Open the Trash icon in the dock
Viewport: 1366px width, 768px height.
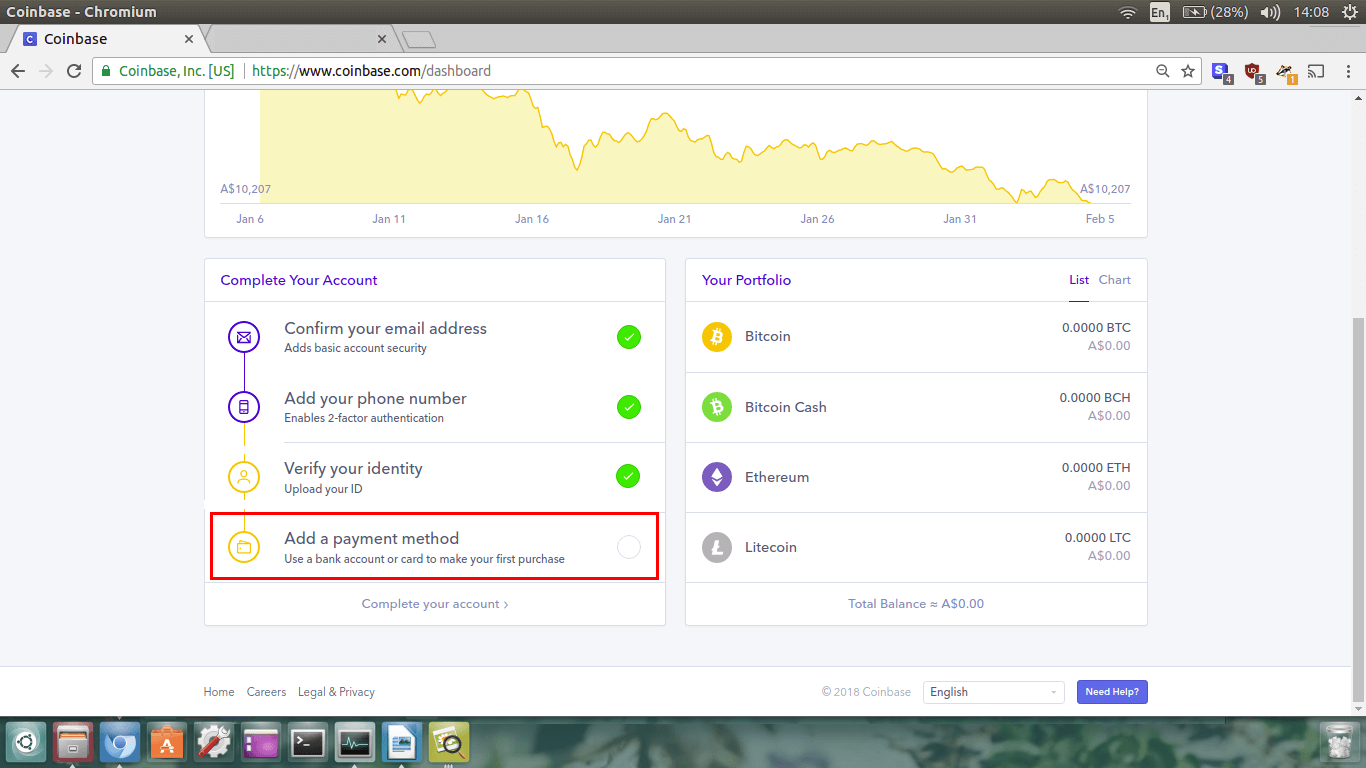click(x=1338, y=743)
